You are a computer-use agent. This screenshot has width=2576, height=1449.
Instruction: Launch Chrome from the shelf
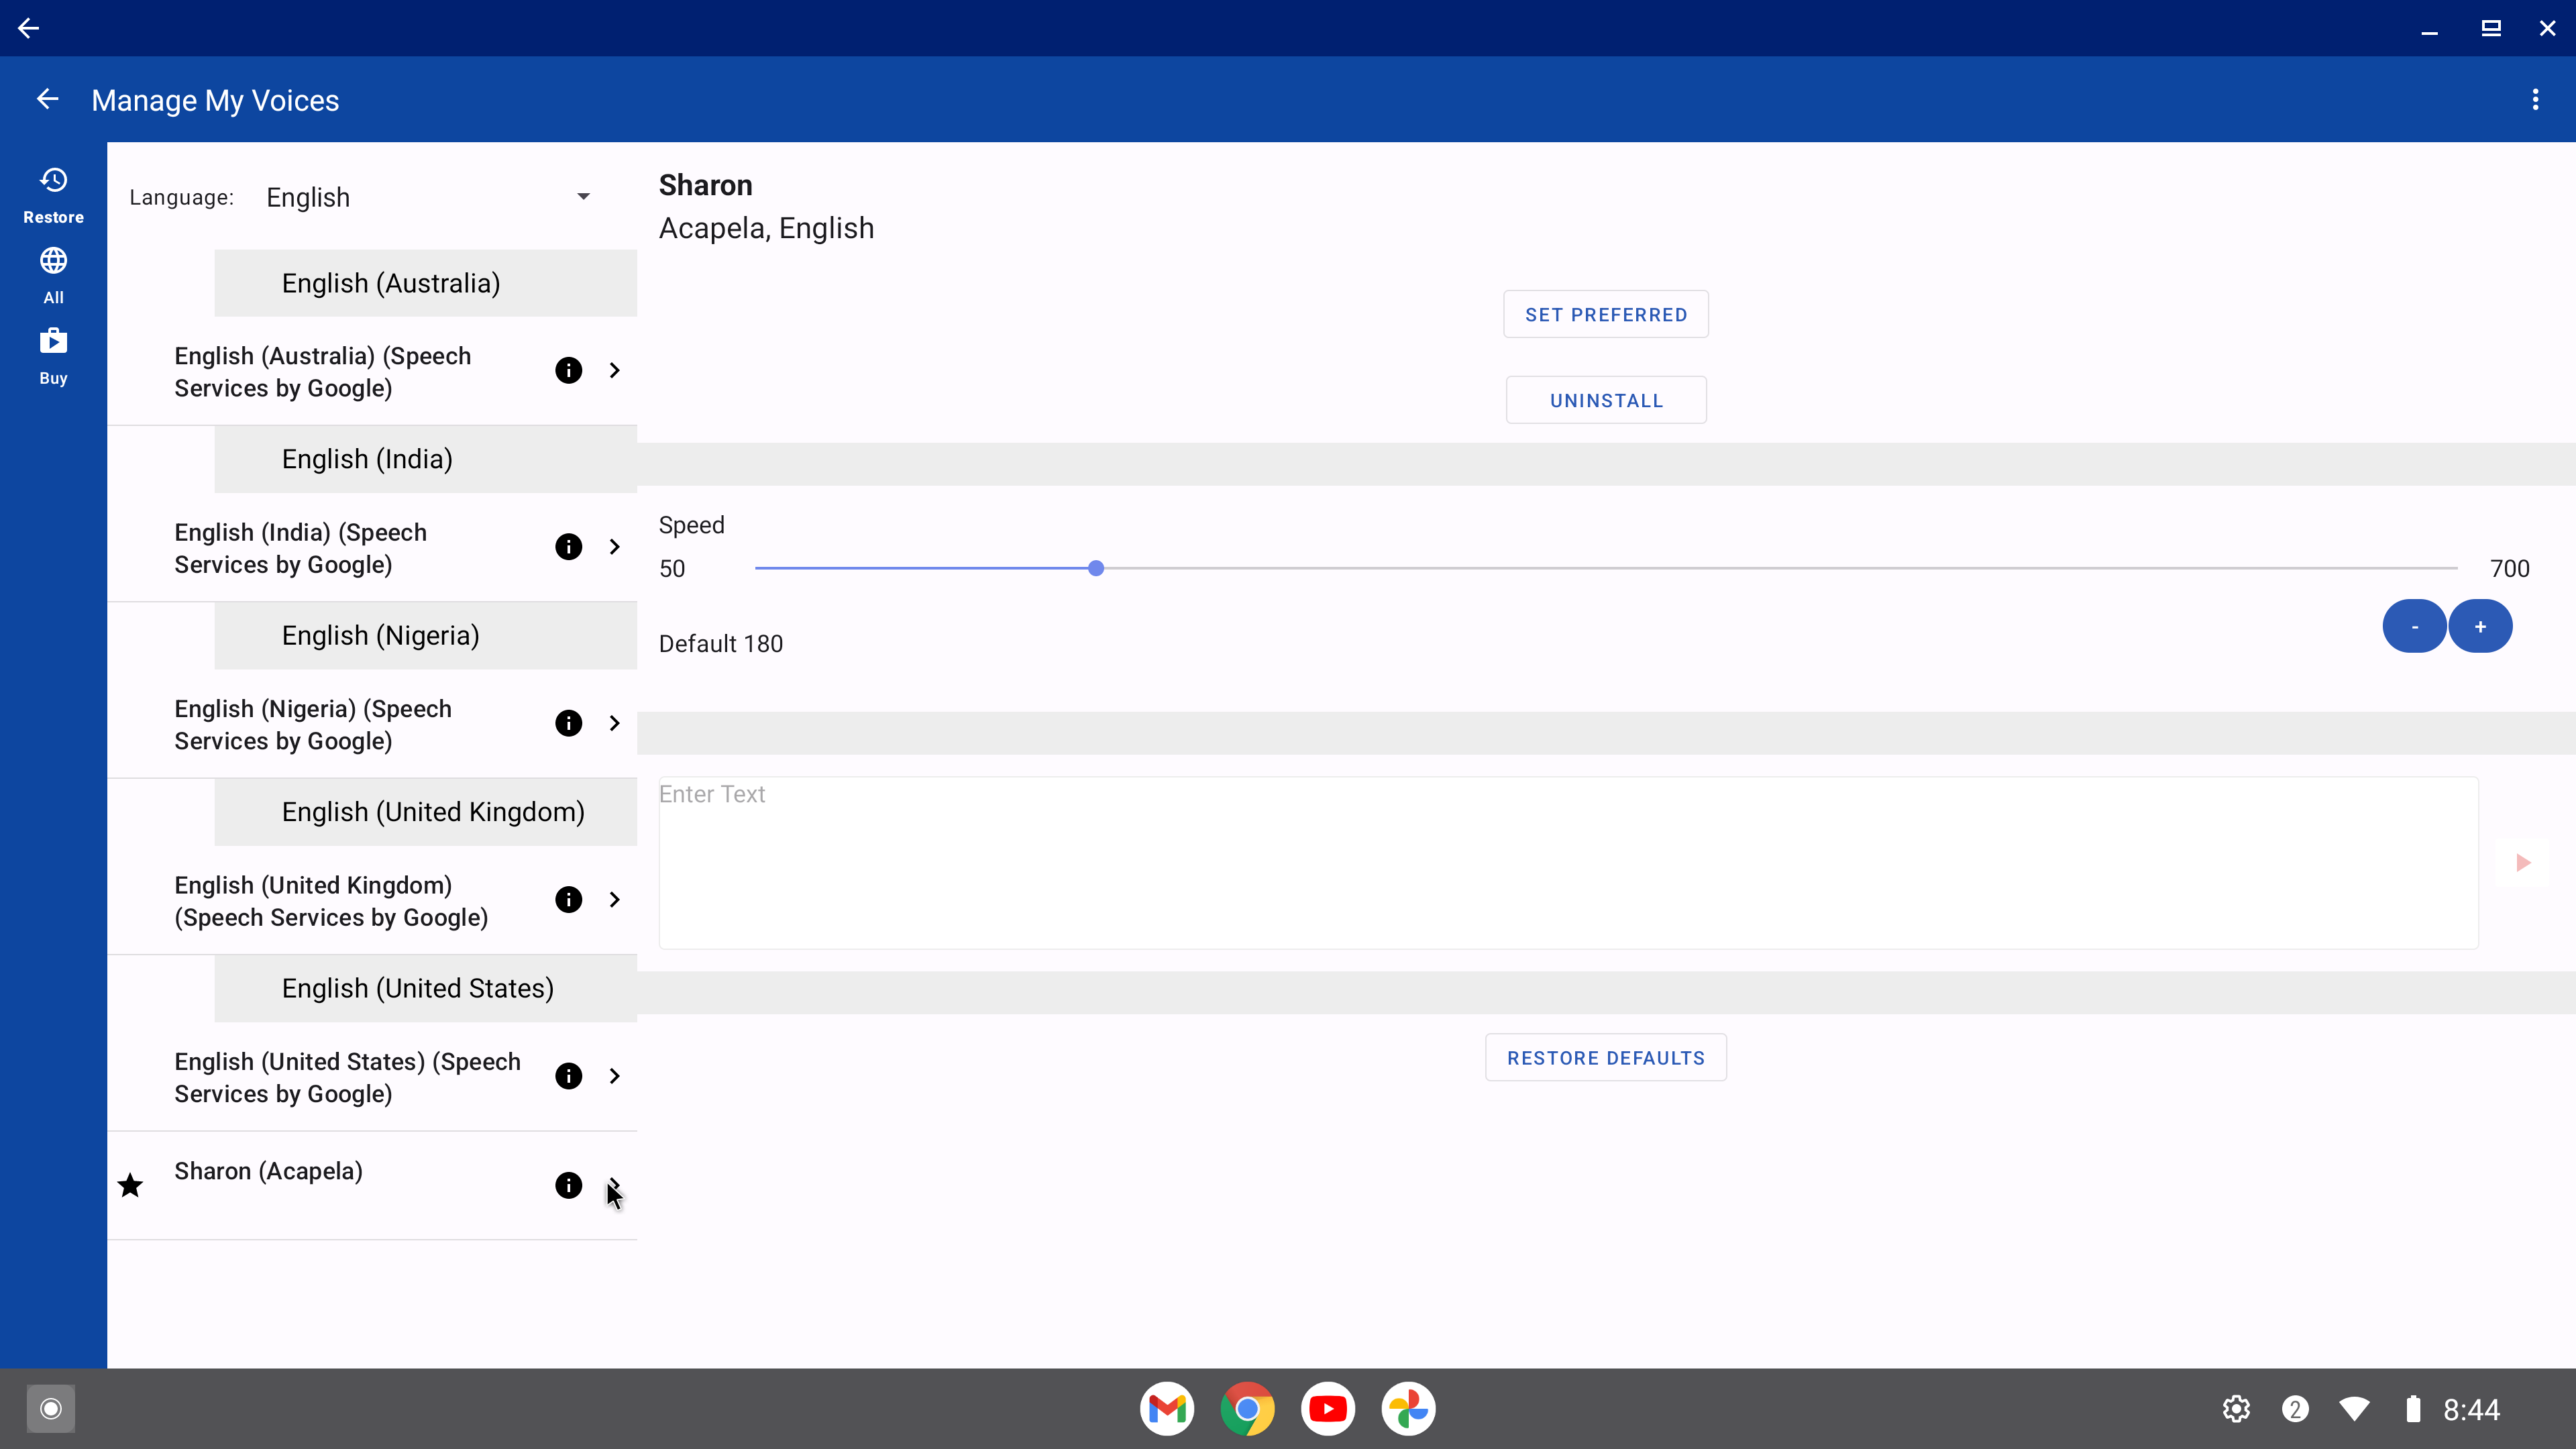click(x=1247, y=1409)
